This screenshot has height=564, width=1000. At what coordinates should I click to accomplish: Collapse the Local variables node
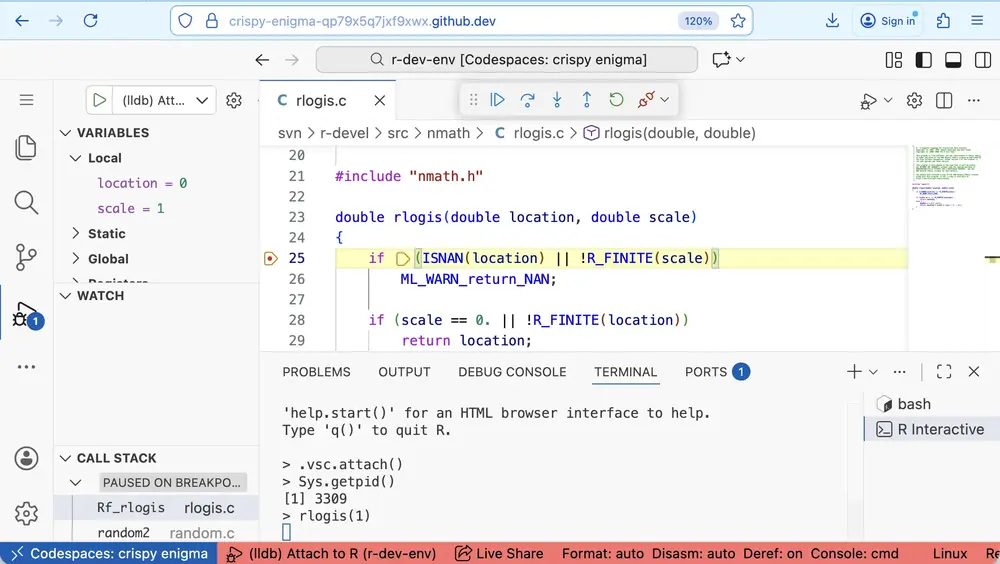tap(77, 158)
